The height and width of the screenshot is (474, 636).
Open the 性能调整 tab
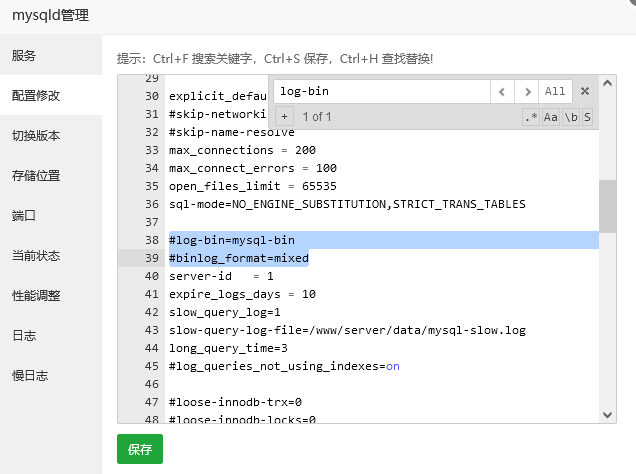click(x=51, y=296)
